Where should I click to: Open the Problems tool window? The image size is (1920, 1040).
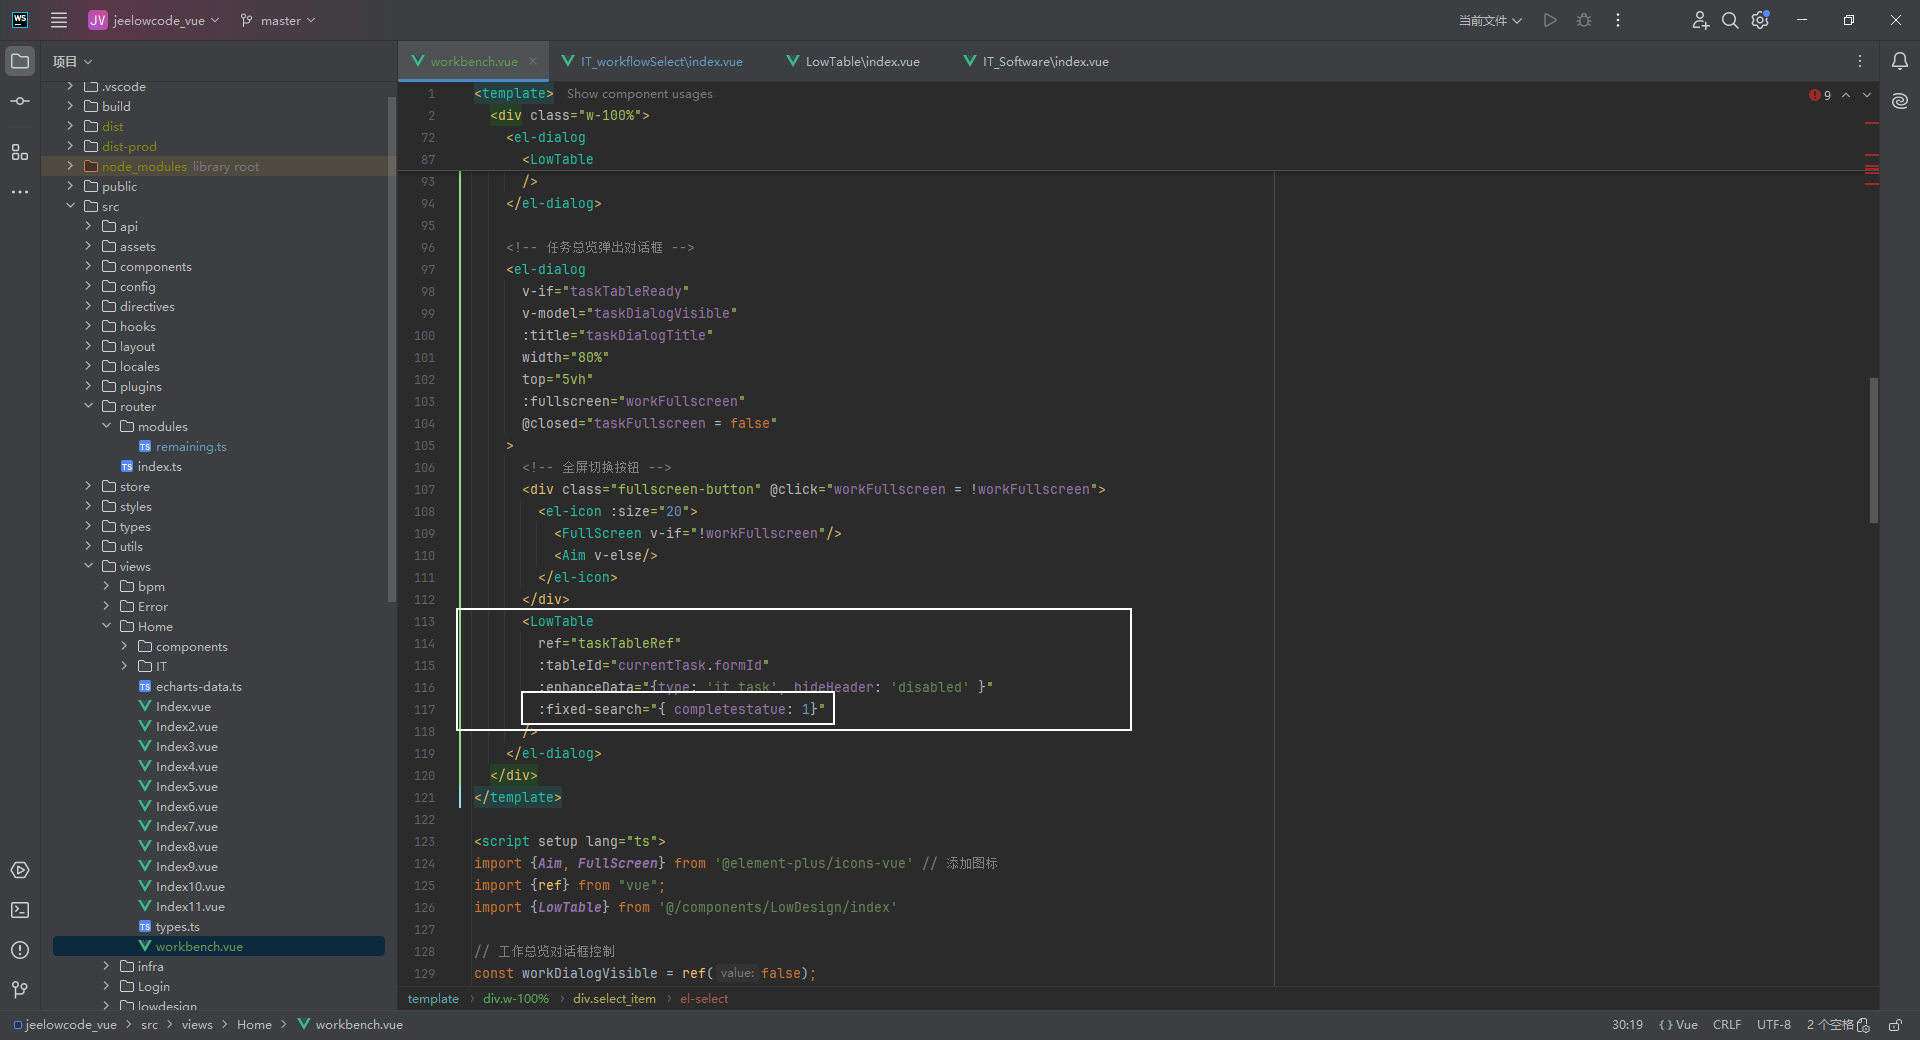point(20,950)
